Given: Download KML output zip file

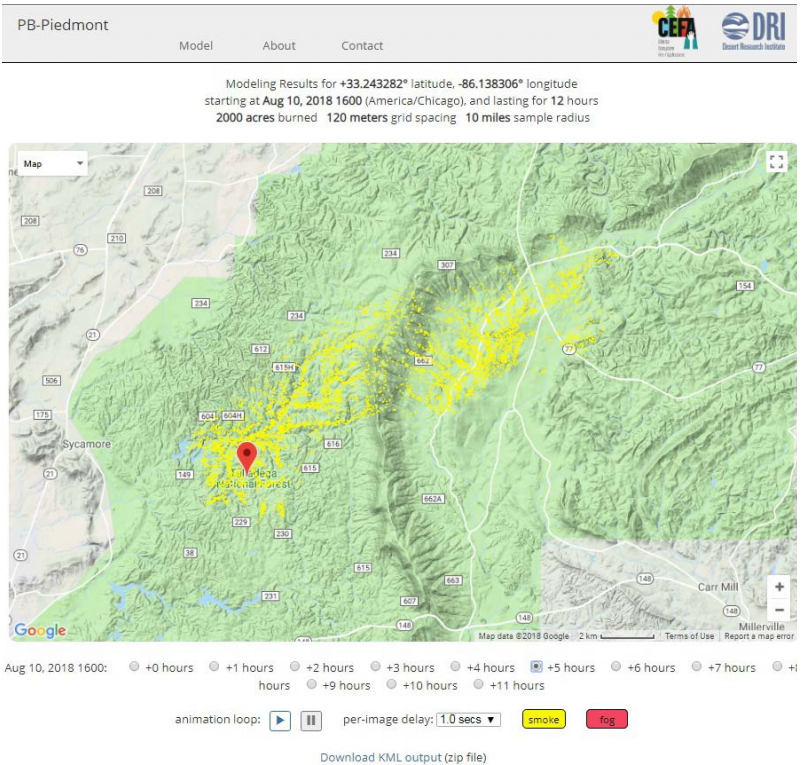Looking at the screenshot, I should (381, 757).
